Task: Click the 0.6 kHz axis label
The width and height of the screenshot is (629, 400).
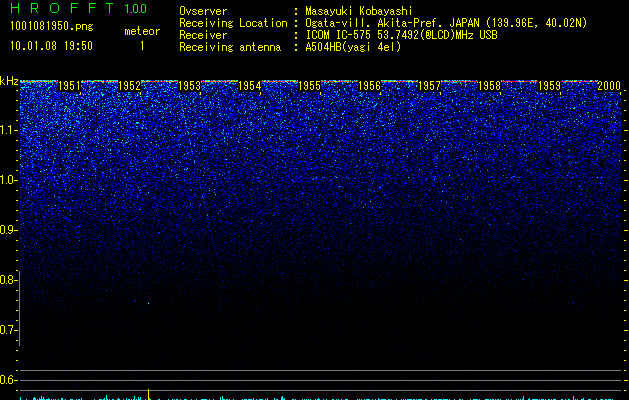Action: point(9,380)
